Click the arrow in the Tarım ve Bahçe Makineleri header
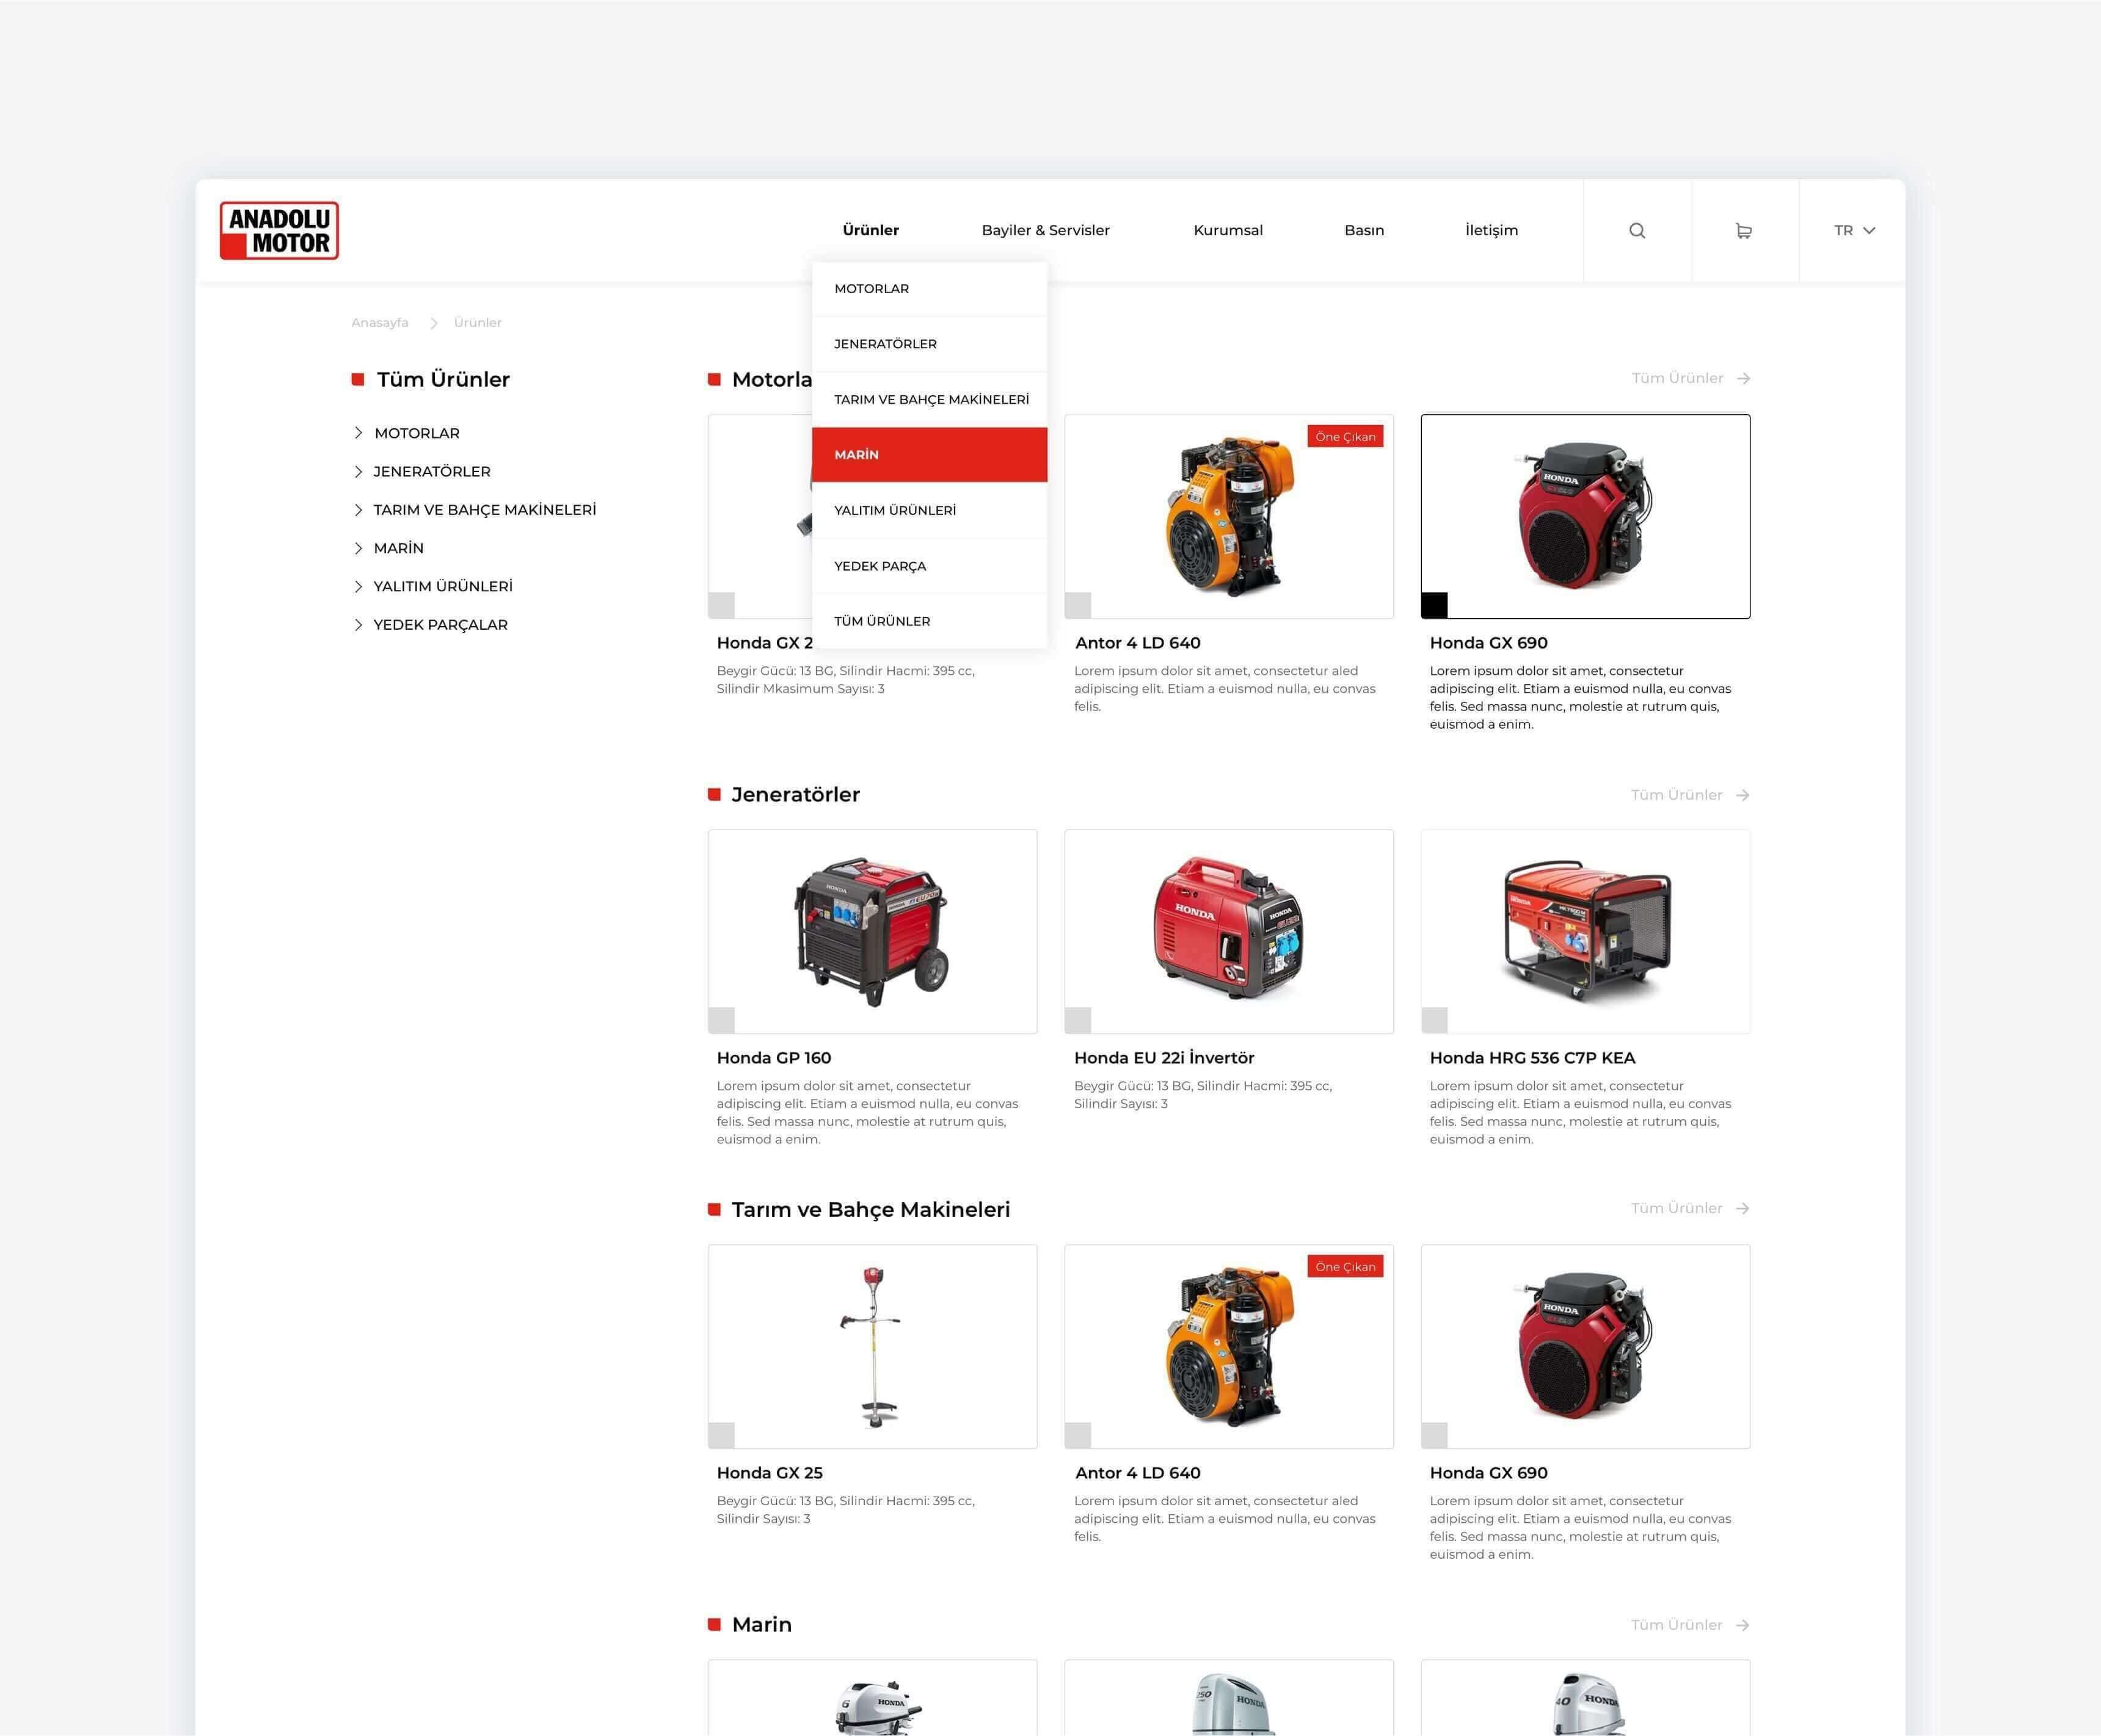The width and height of the screenshot is (2101, 1736). [1743, 1208]
